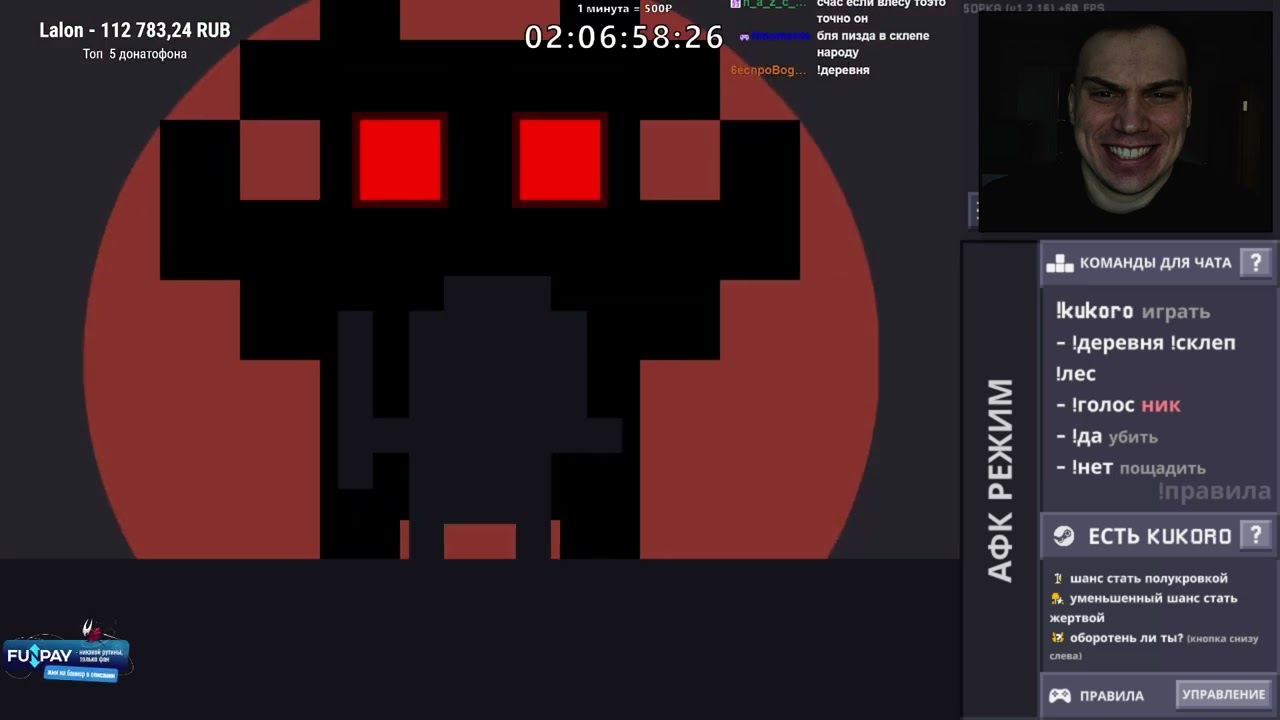Select the ЕСТЬ KUKORO header
This screenshot has width=1280, height=720.
click(1158, 535)
